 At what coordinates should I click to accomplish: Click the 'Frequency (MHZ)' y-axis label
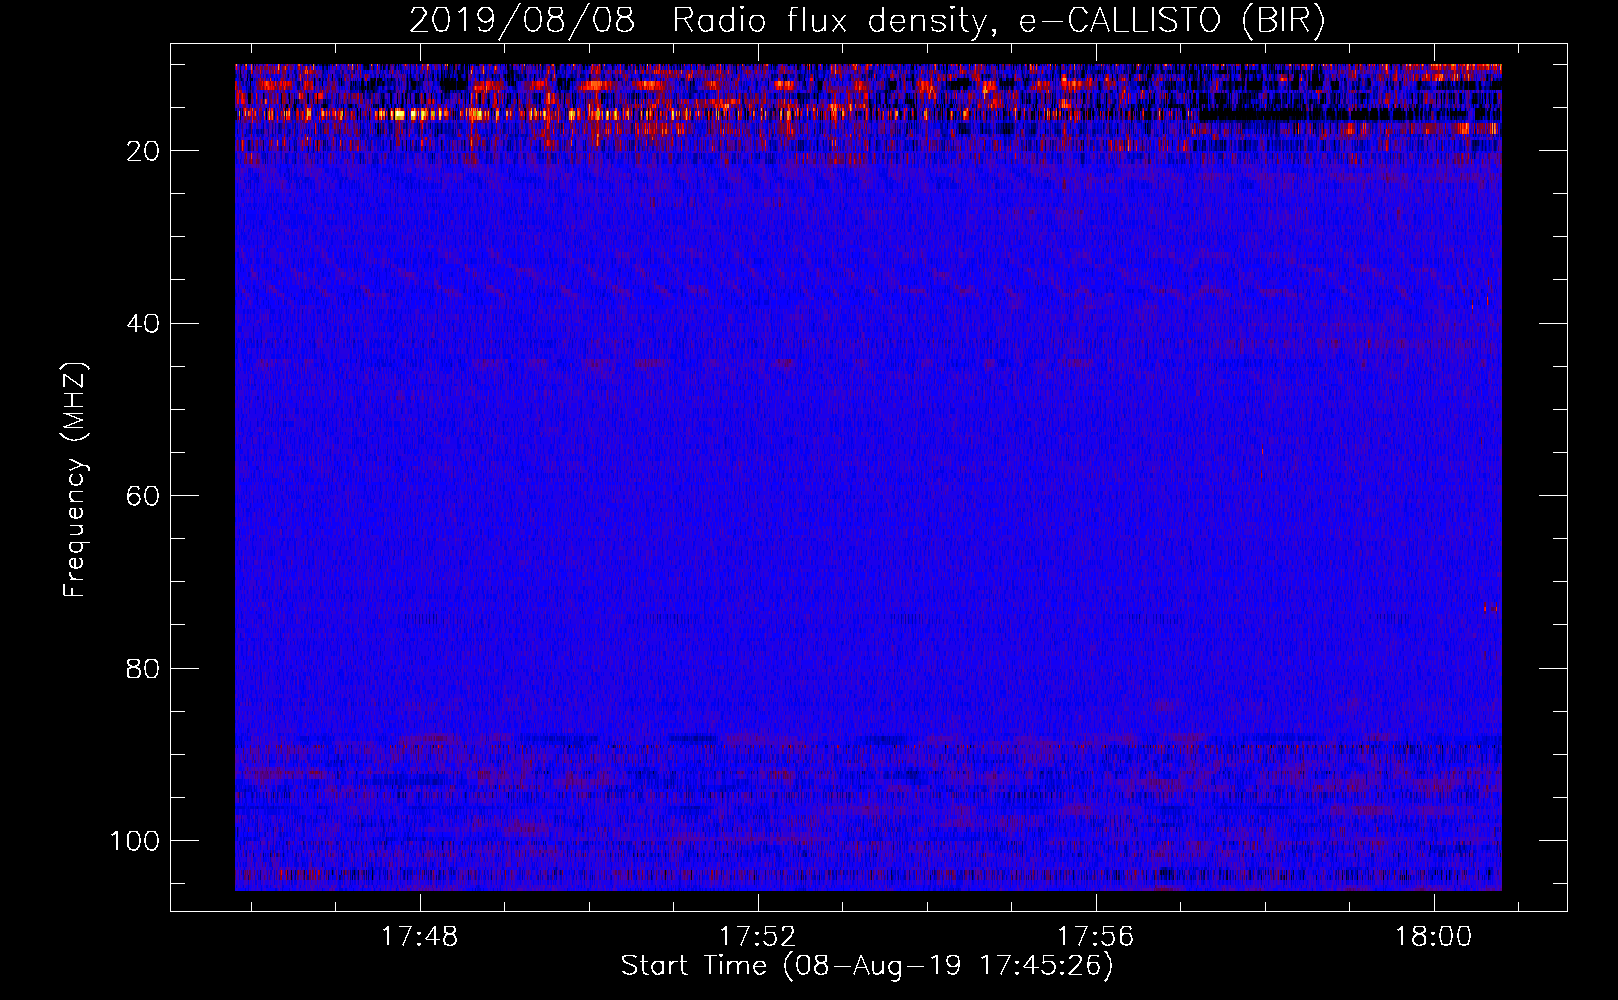(75, 480)
